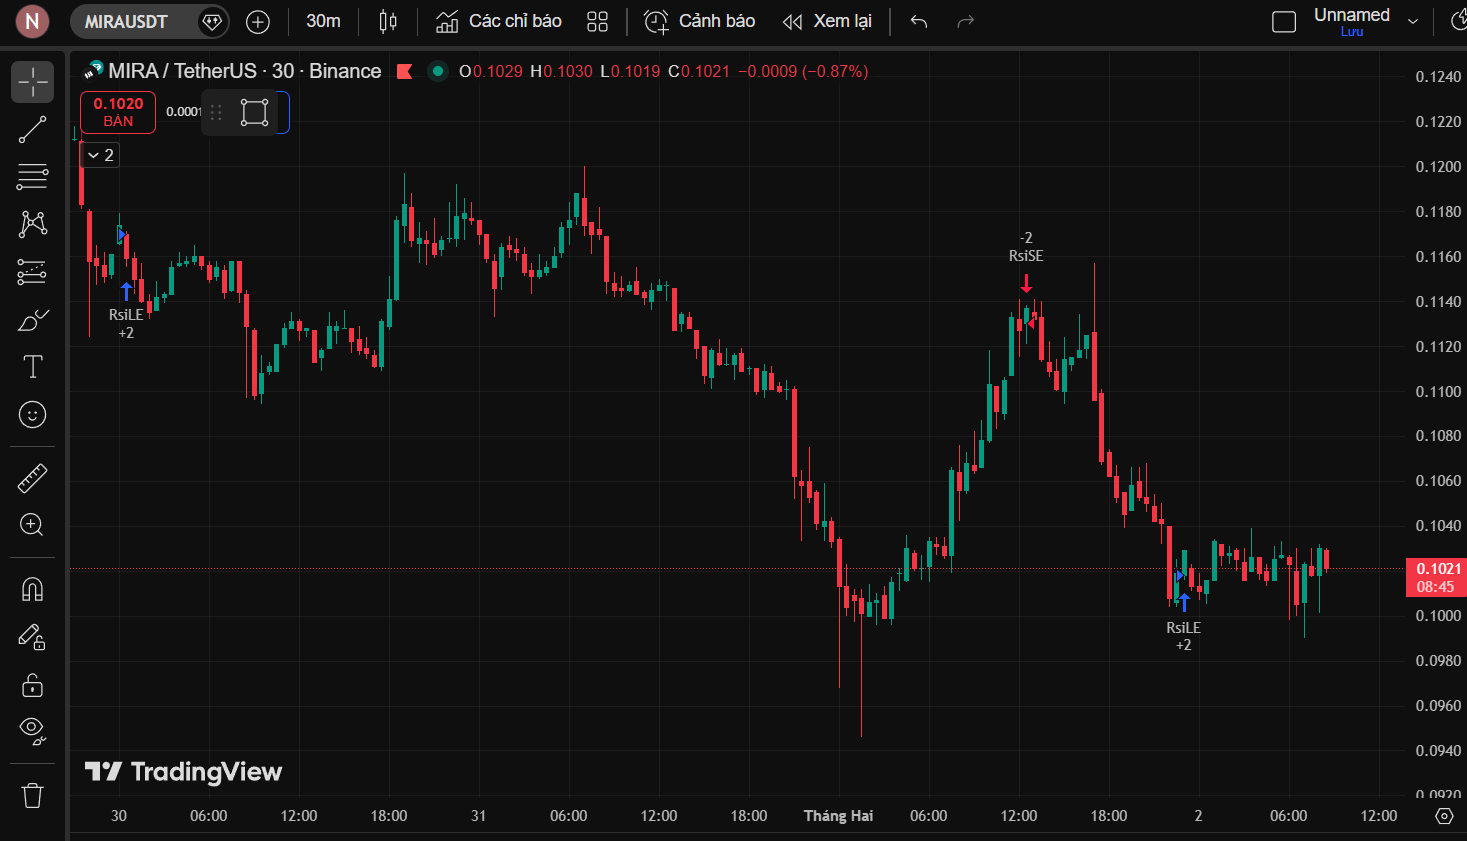Click the red flag color marker
Screen dimensions: 1467x841
pyautogui.click(x=405, y=71)
